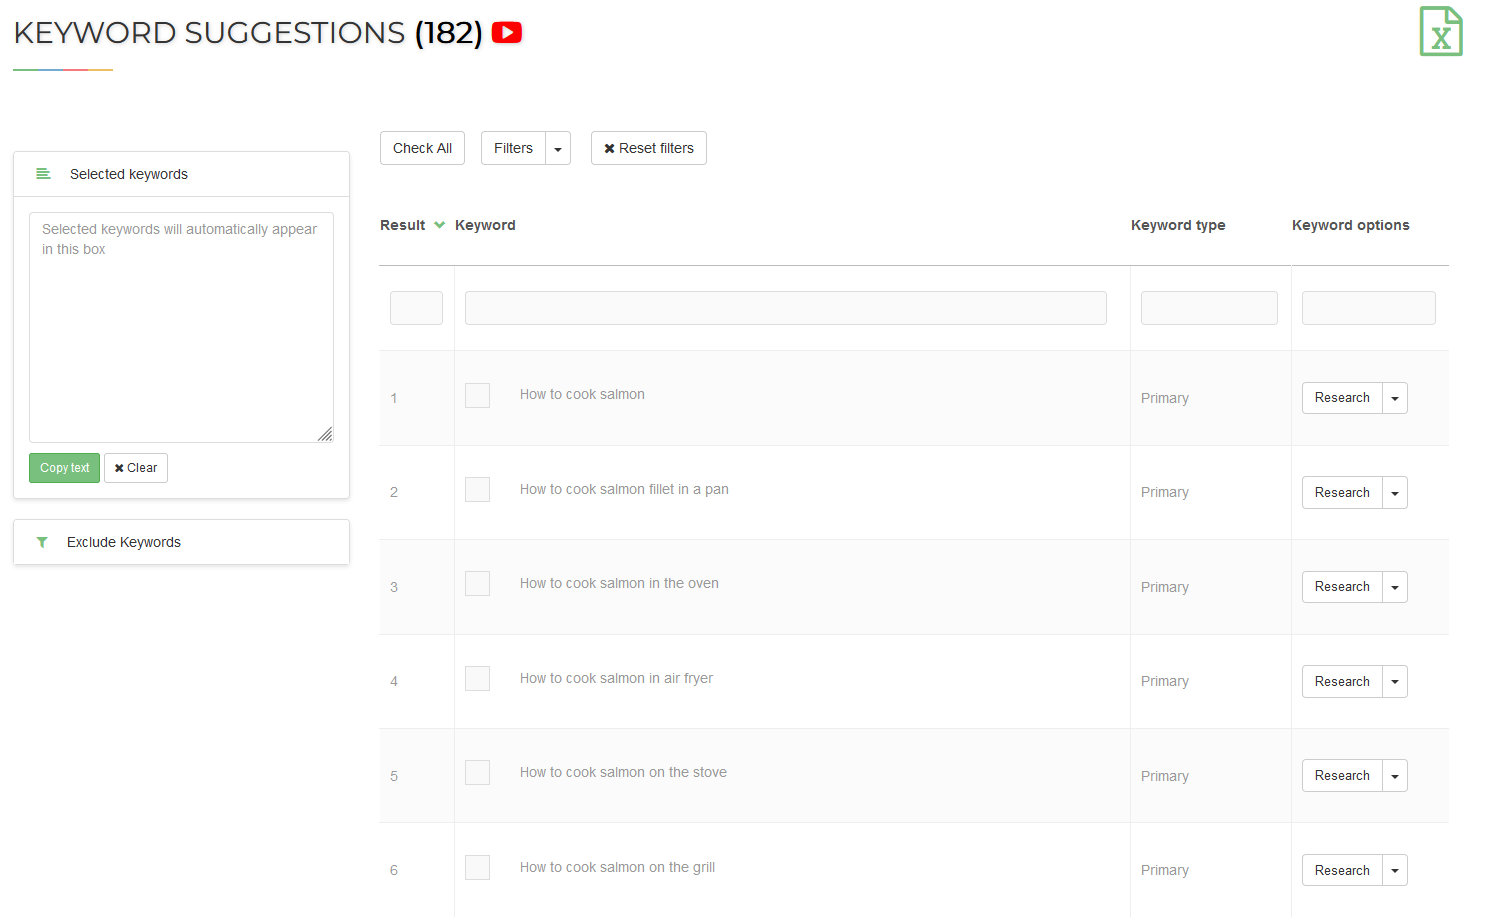
Task: Click the Filters button
Action: [513, 148]
